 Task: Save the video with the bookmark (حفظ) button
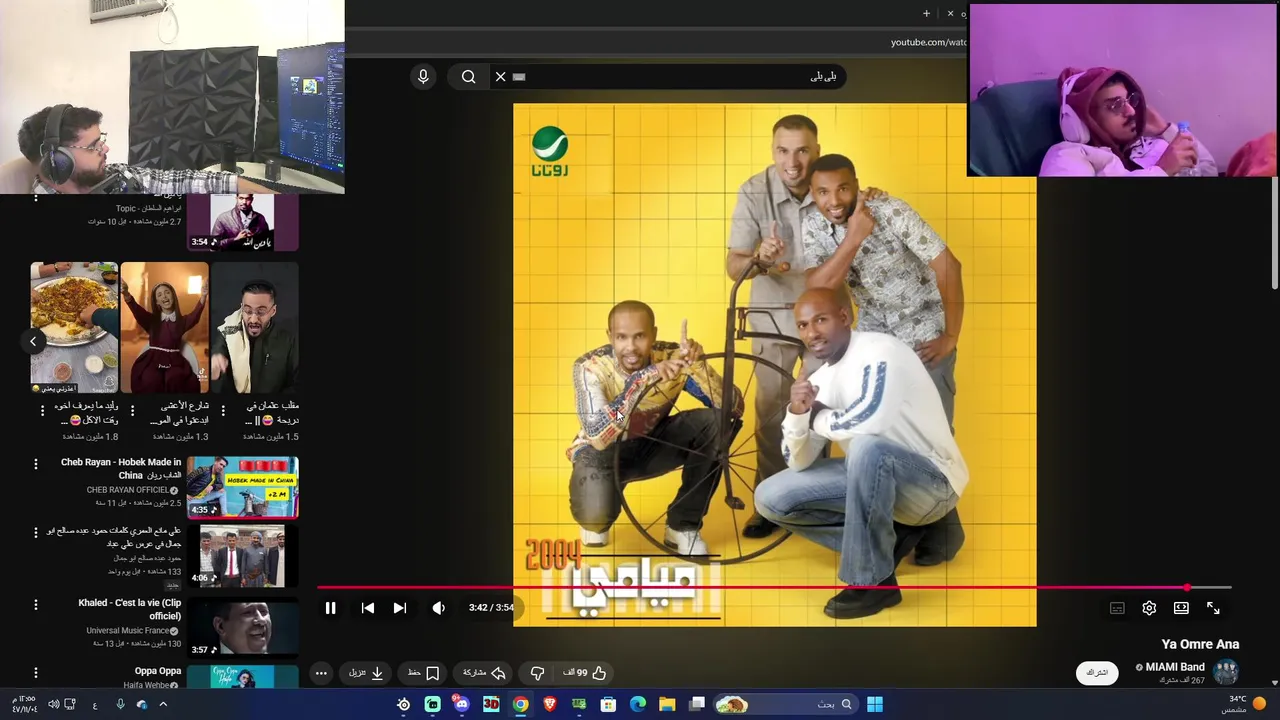[423, 673]
